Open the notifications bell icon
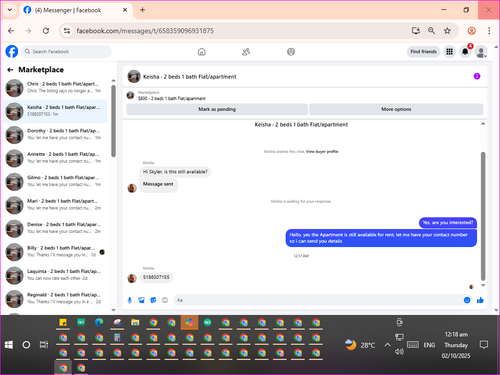Screen dimensions: 500x375 pos(465,52)
